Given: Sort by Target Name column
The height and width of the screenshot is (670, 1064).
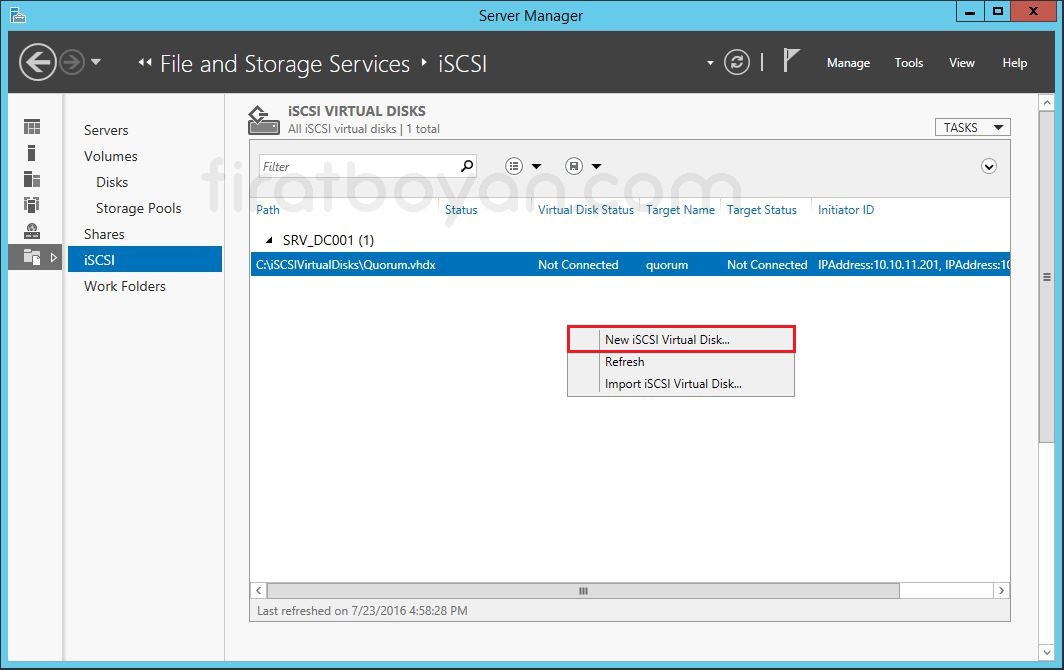Looking at the screenshot, I should coord(680,210).
